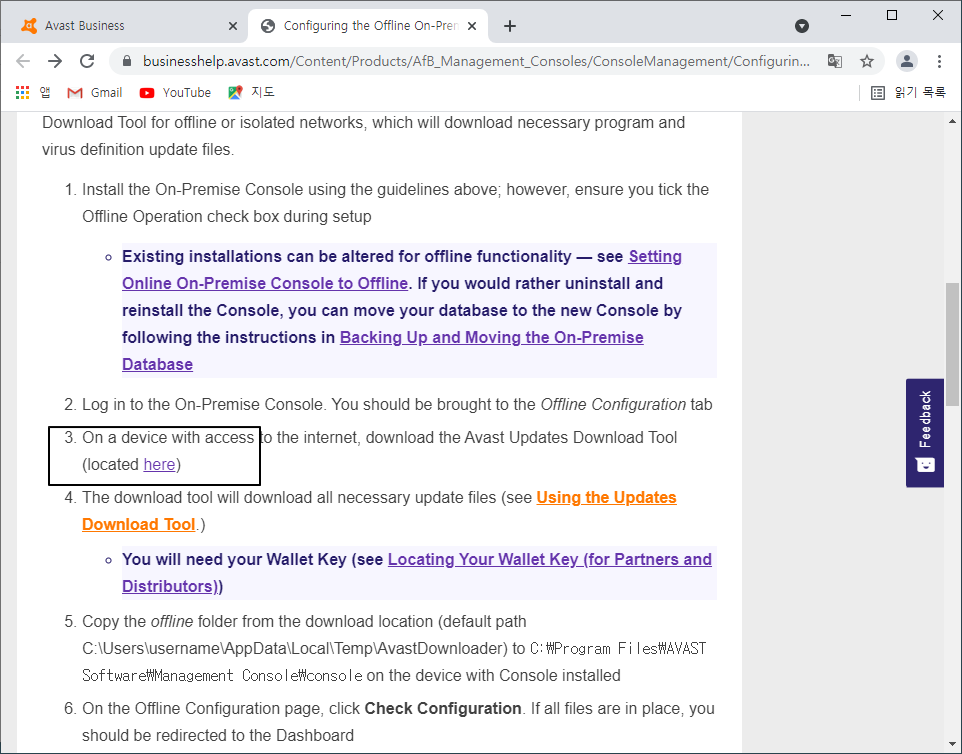This screenshot has height=754, width=962.
Task: Open YouTube bookmark
Action: (175, 92)
